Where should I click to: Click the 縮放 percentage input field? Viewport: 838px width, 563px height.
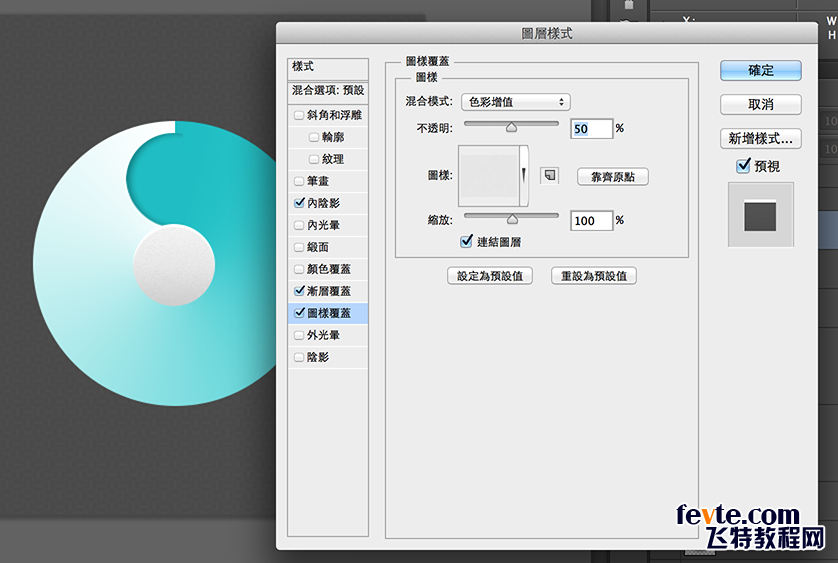[590, 220]
